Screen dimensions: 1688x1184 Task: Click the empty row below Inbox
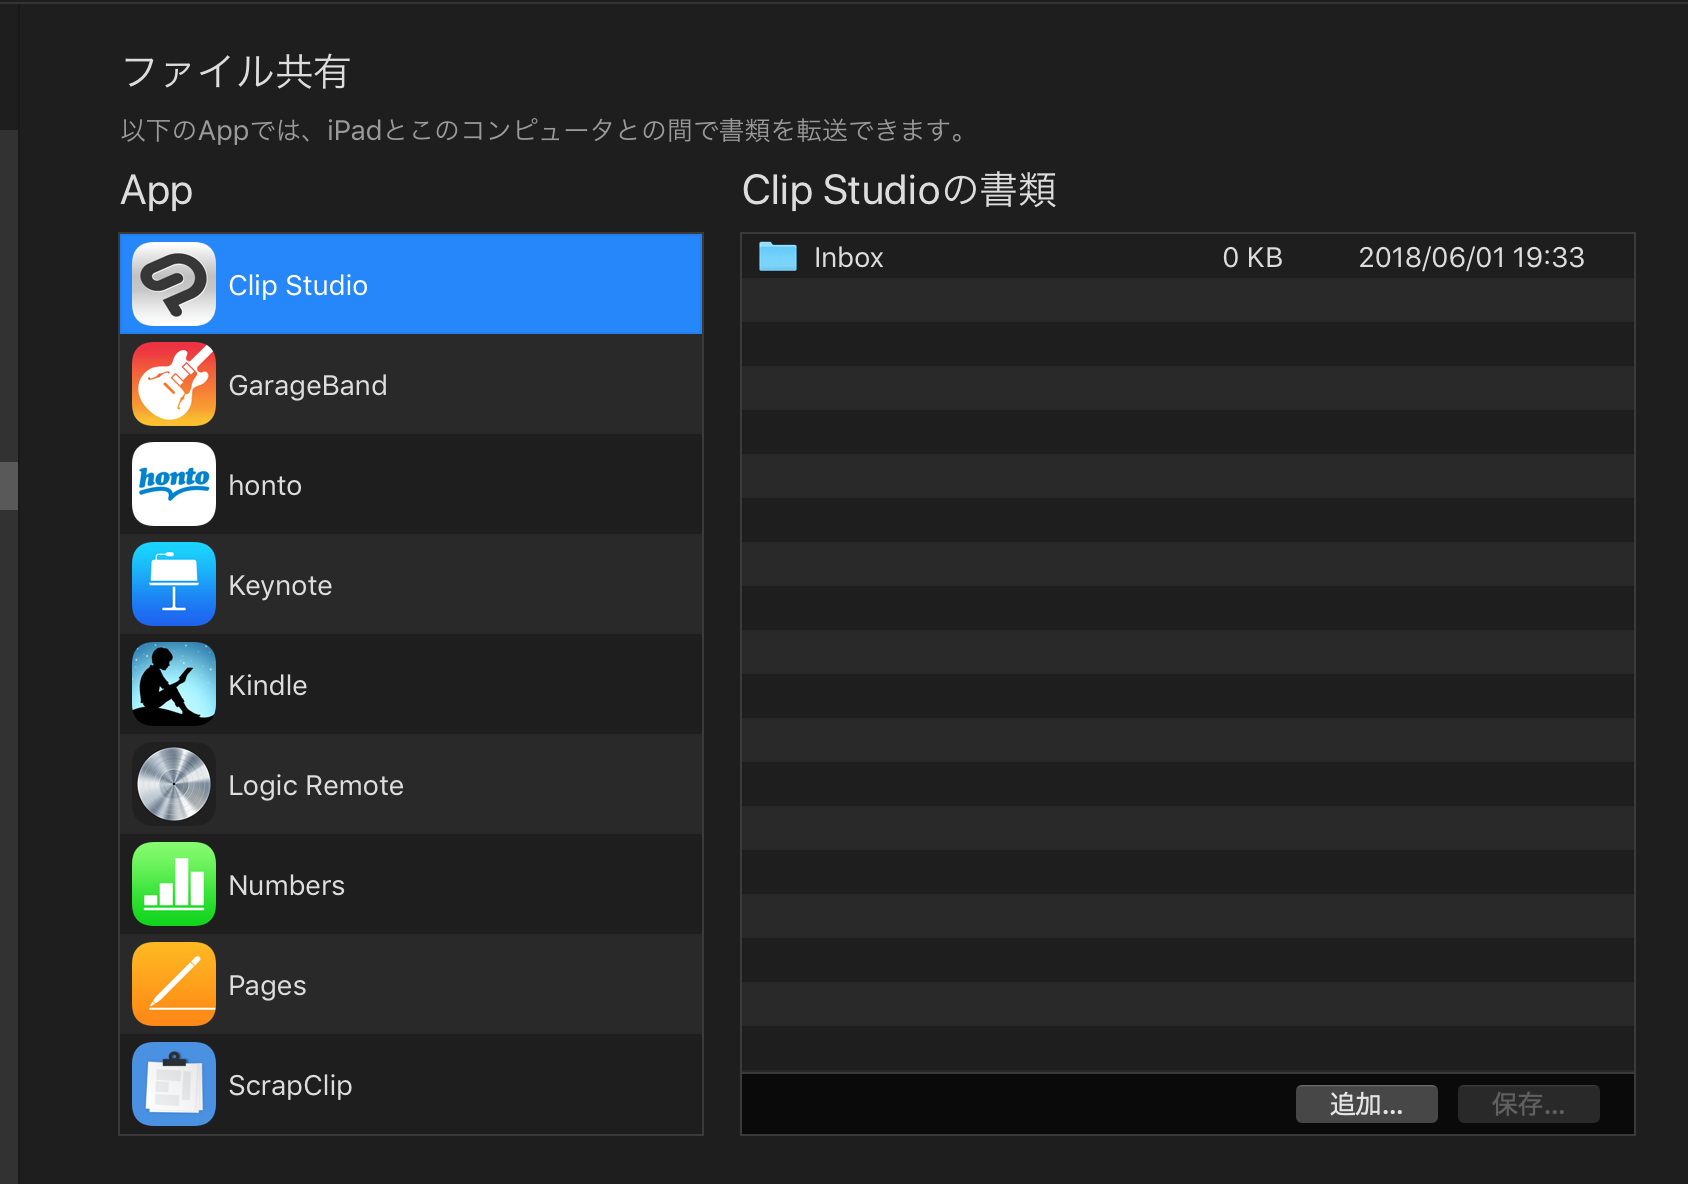tap(1187, 300)
